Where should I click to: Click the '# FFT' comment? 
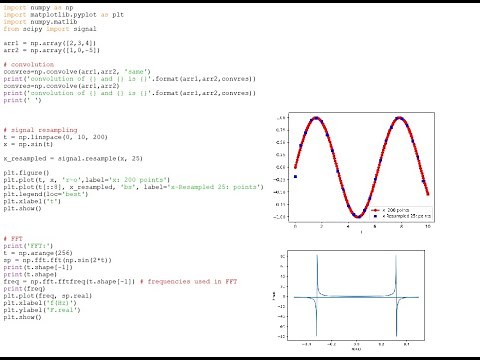(x=13, y=239)
